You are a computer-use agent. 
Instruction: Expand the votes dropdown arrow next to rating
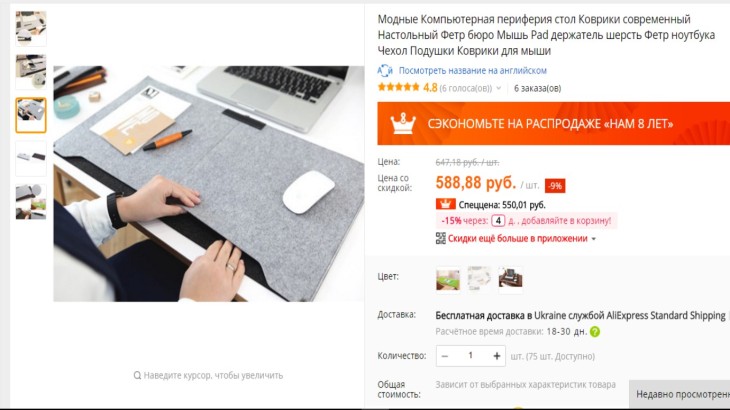point(499,88)
